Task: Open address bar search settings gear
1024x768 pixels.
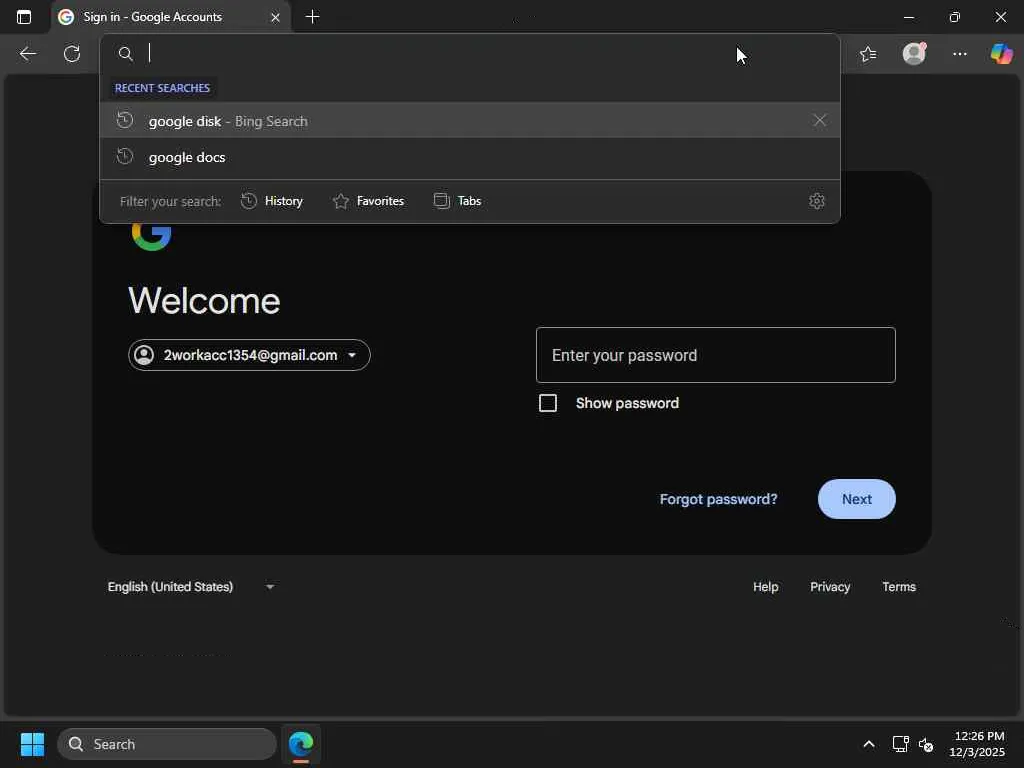Action: 816,201
